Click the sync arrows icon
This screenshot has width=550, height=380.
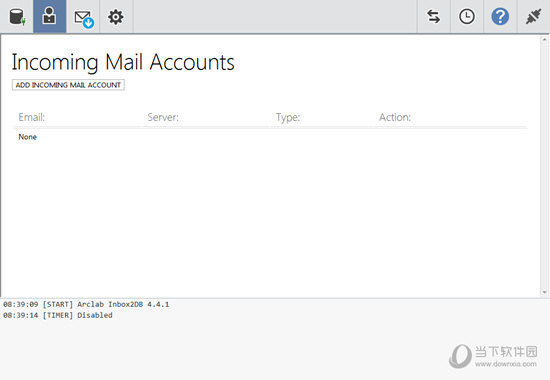(434, 16)
